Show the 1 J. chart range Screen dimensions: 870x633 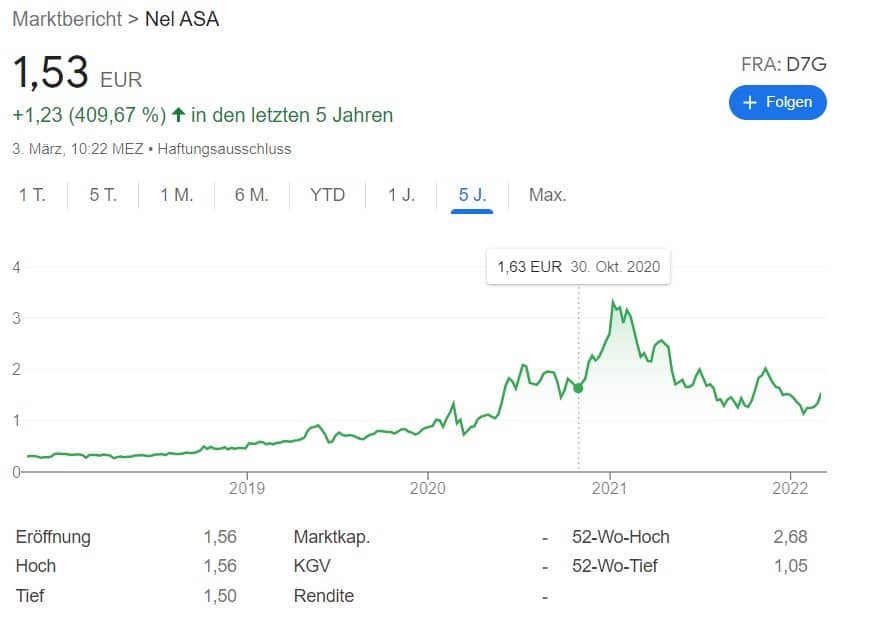(401, 195)
